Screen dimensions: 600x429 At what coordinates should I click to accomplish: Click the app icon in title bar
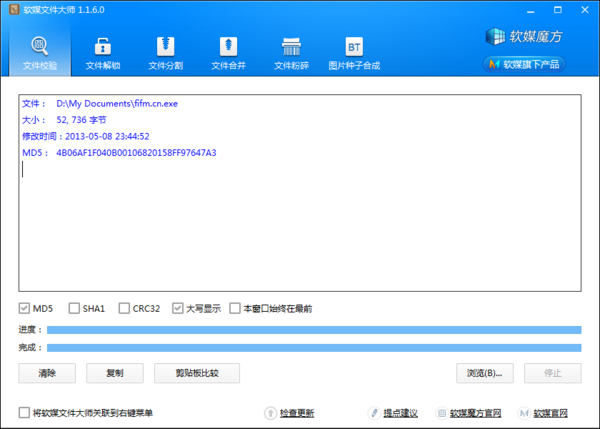[14, 10]
